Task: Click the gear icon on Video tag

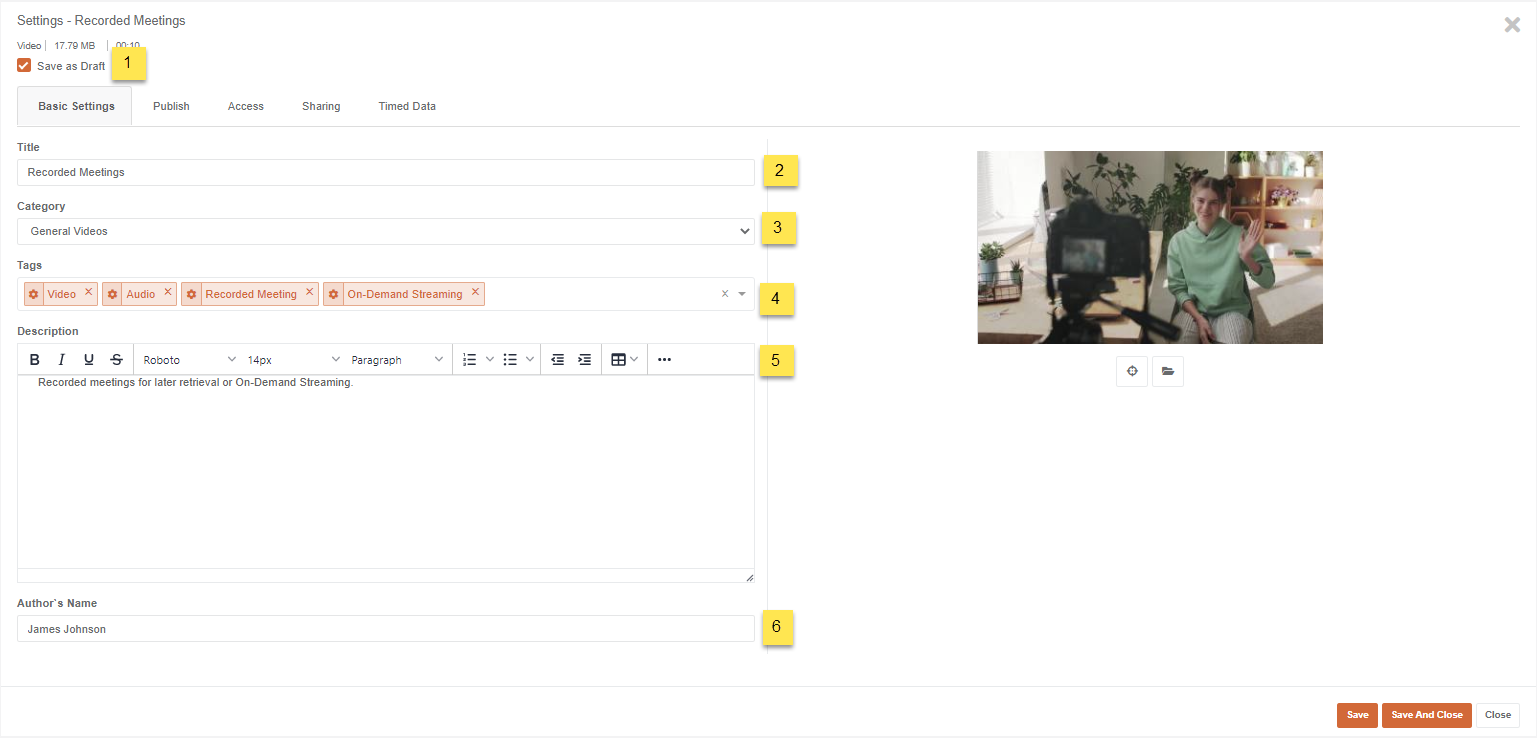Action: tap(34, 294)
